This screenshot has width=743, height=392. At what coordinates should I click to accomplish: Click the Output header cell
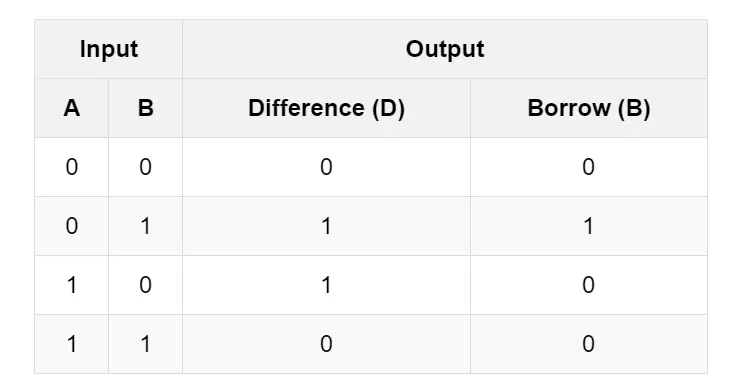point(445,49)
